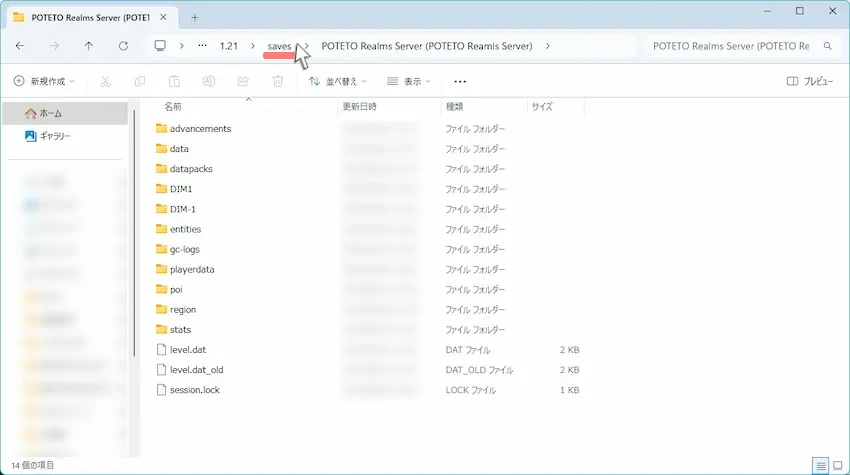Click the Cut scissors icon in the toolbar
The width and height of the screenshot is (850, 475).
[x=106, y=81]
